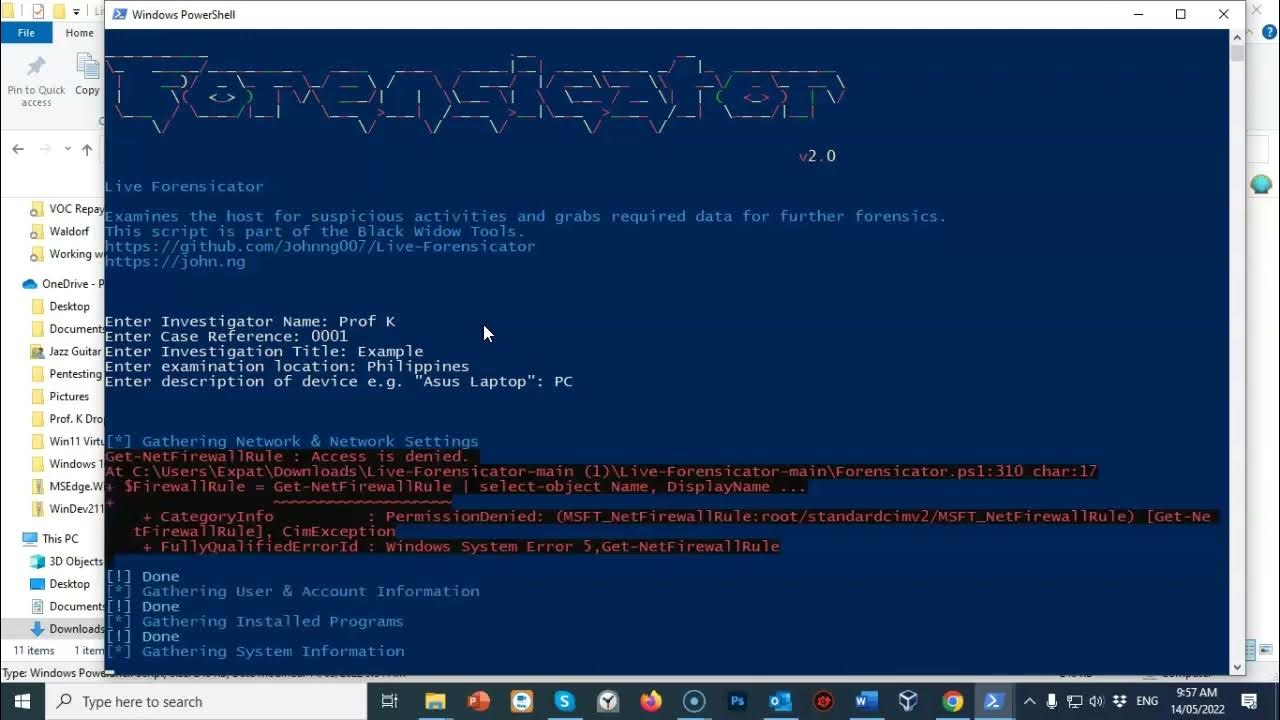Screen dimensions: 1280x720
Task: Open Outlook from the taskbar
Action: click(780, 701)
